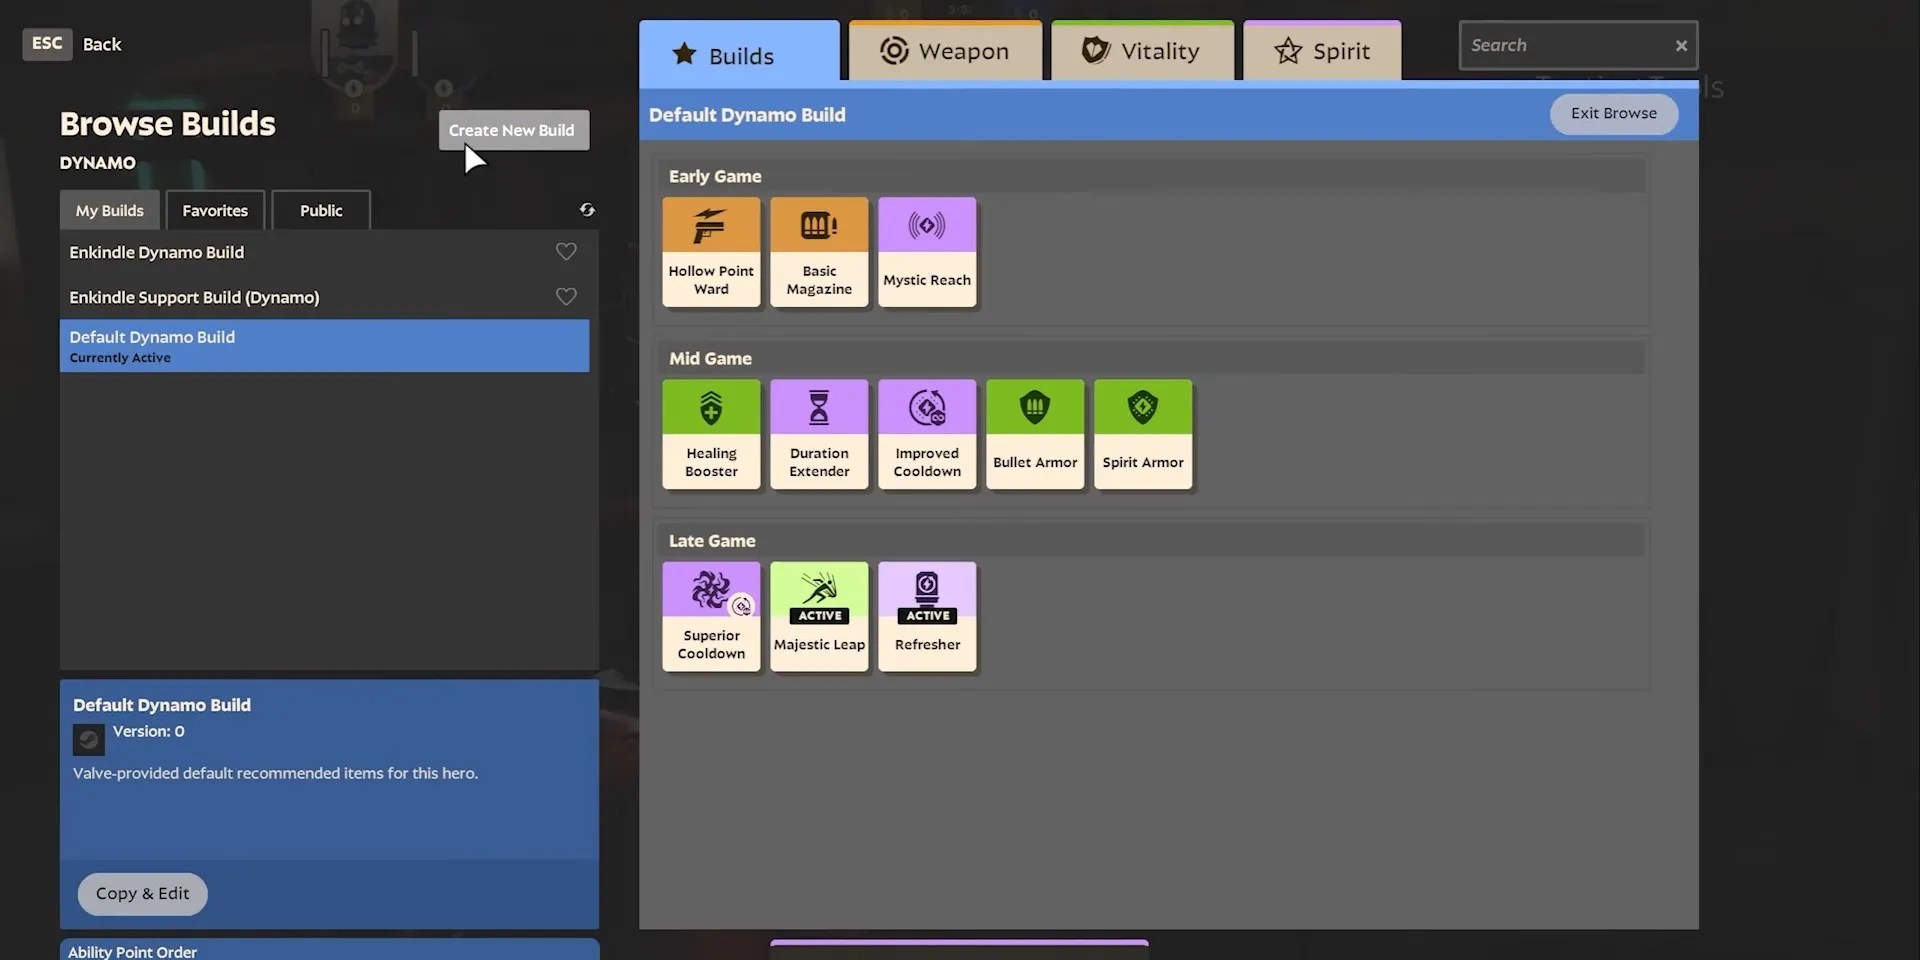Select the Bullet Armor item
Viewport: 1920px width, 960px height.
(x=1035, y=434)
